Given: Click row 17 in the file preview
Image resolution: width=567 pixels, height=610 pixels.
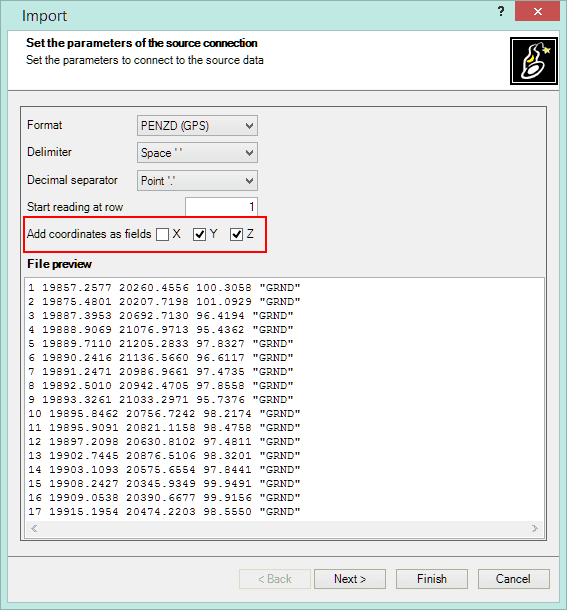Looking at the screenshot, I should 164,512.
